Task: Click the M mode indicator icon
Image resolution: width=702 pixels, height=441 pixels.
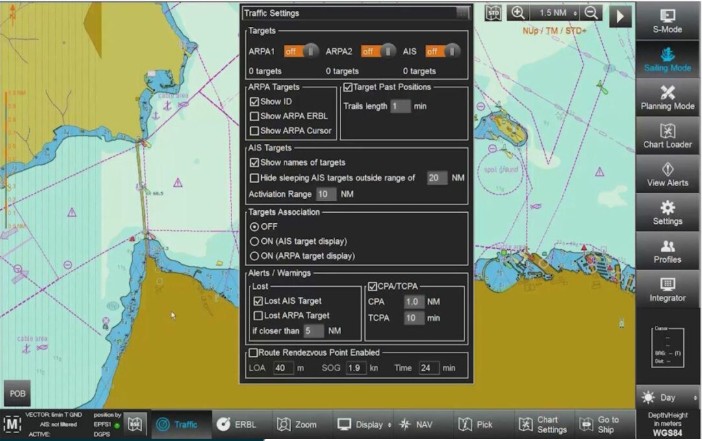Action: [12, 424]
